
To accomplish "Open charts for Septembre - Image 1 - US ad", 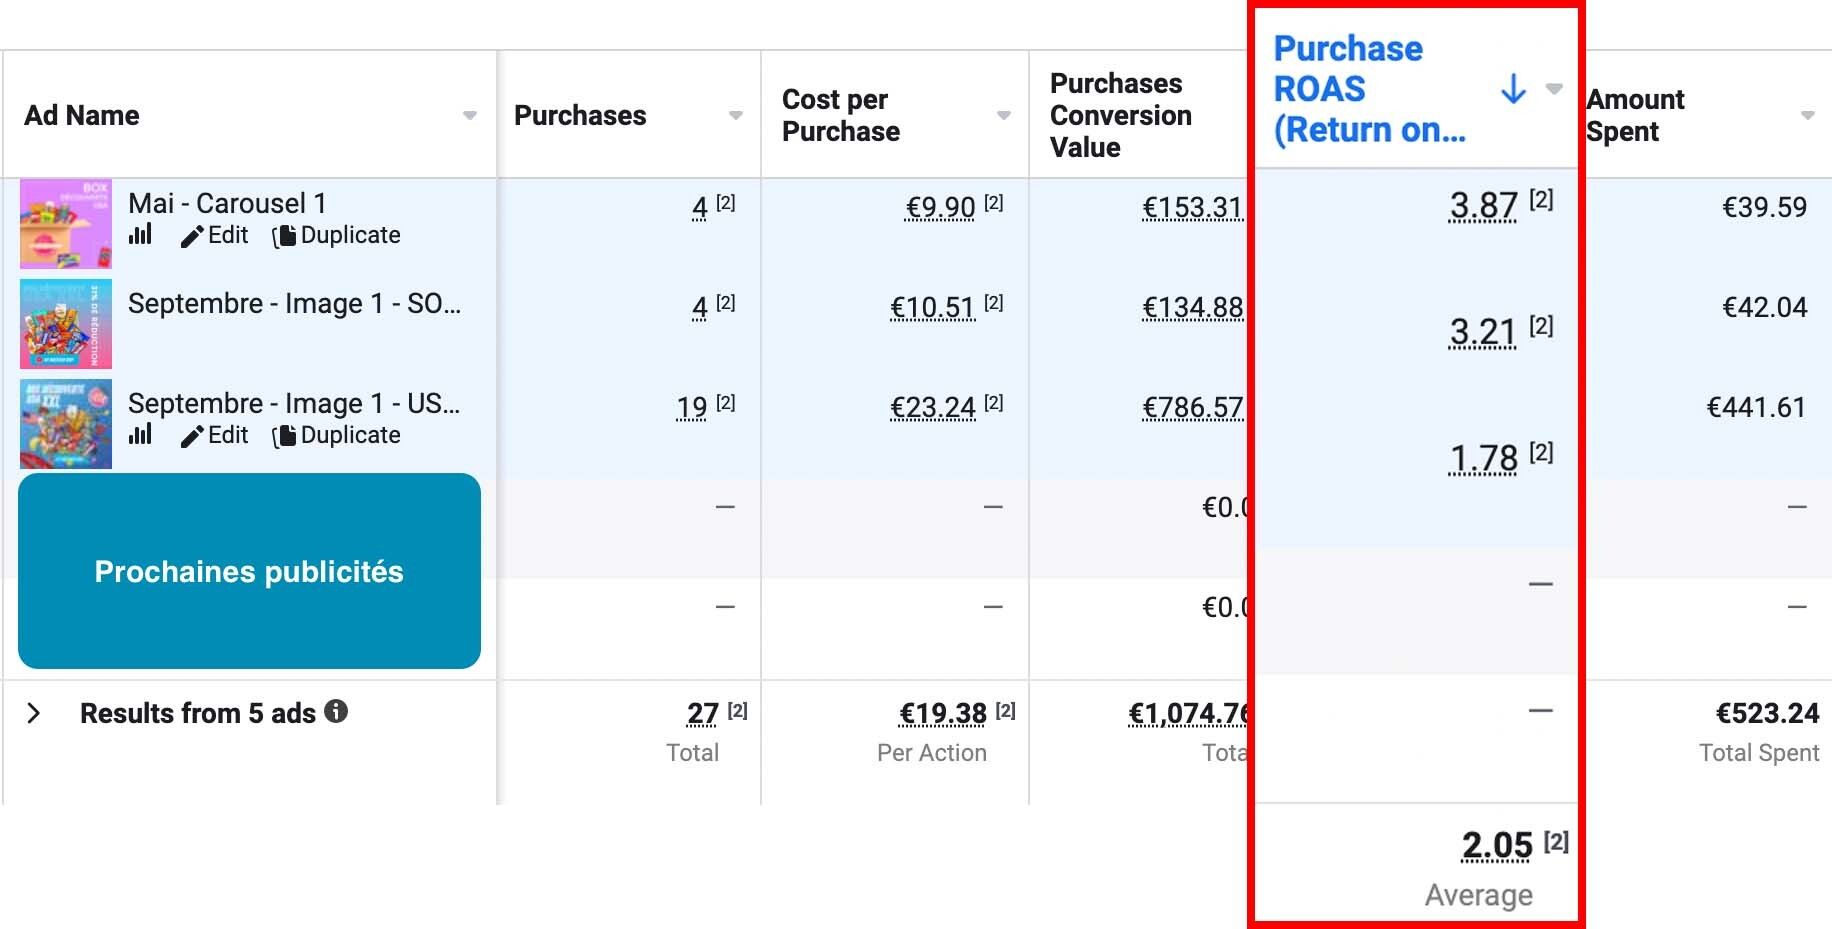I will pyautogui.click(x=140, y=435).
